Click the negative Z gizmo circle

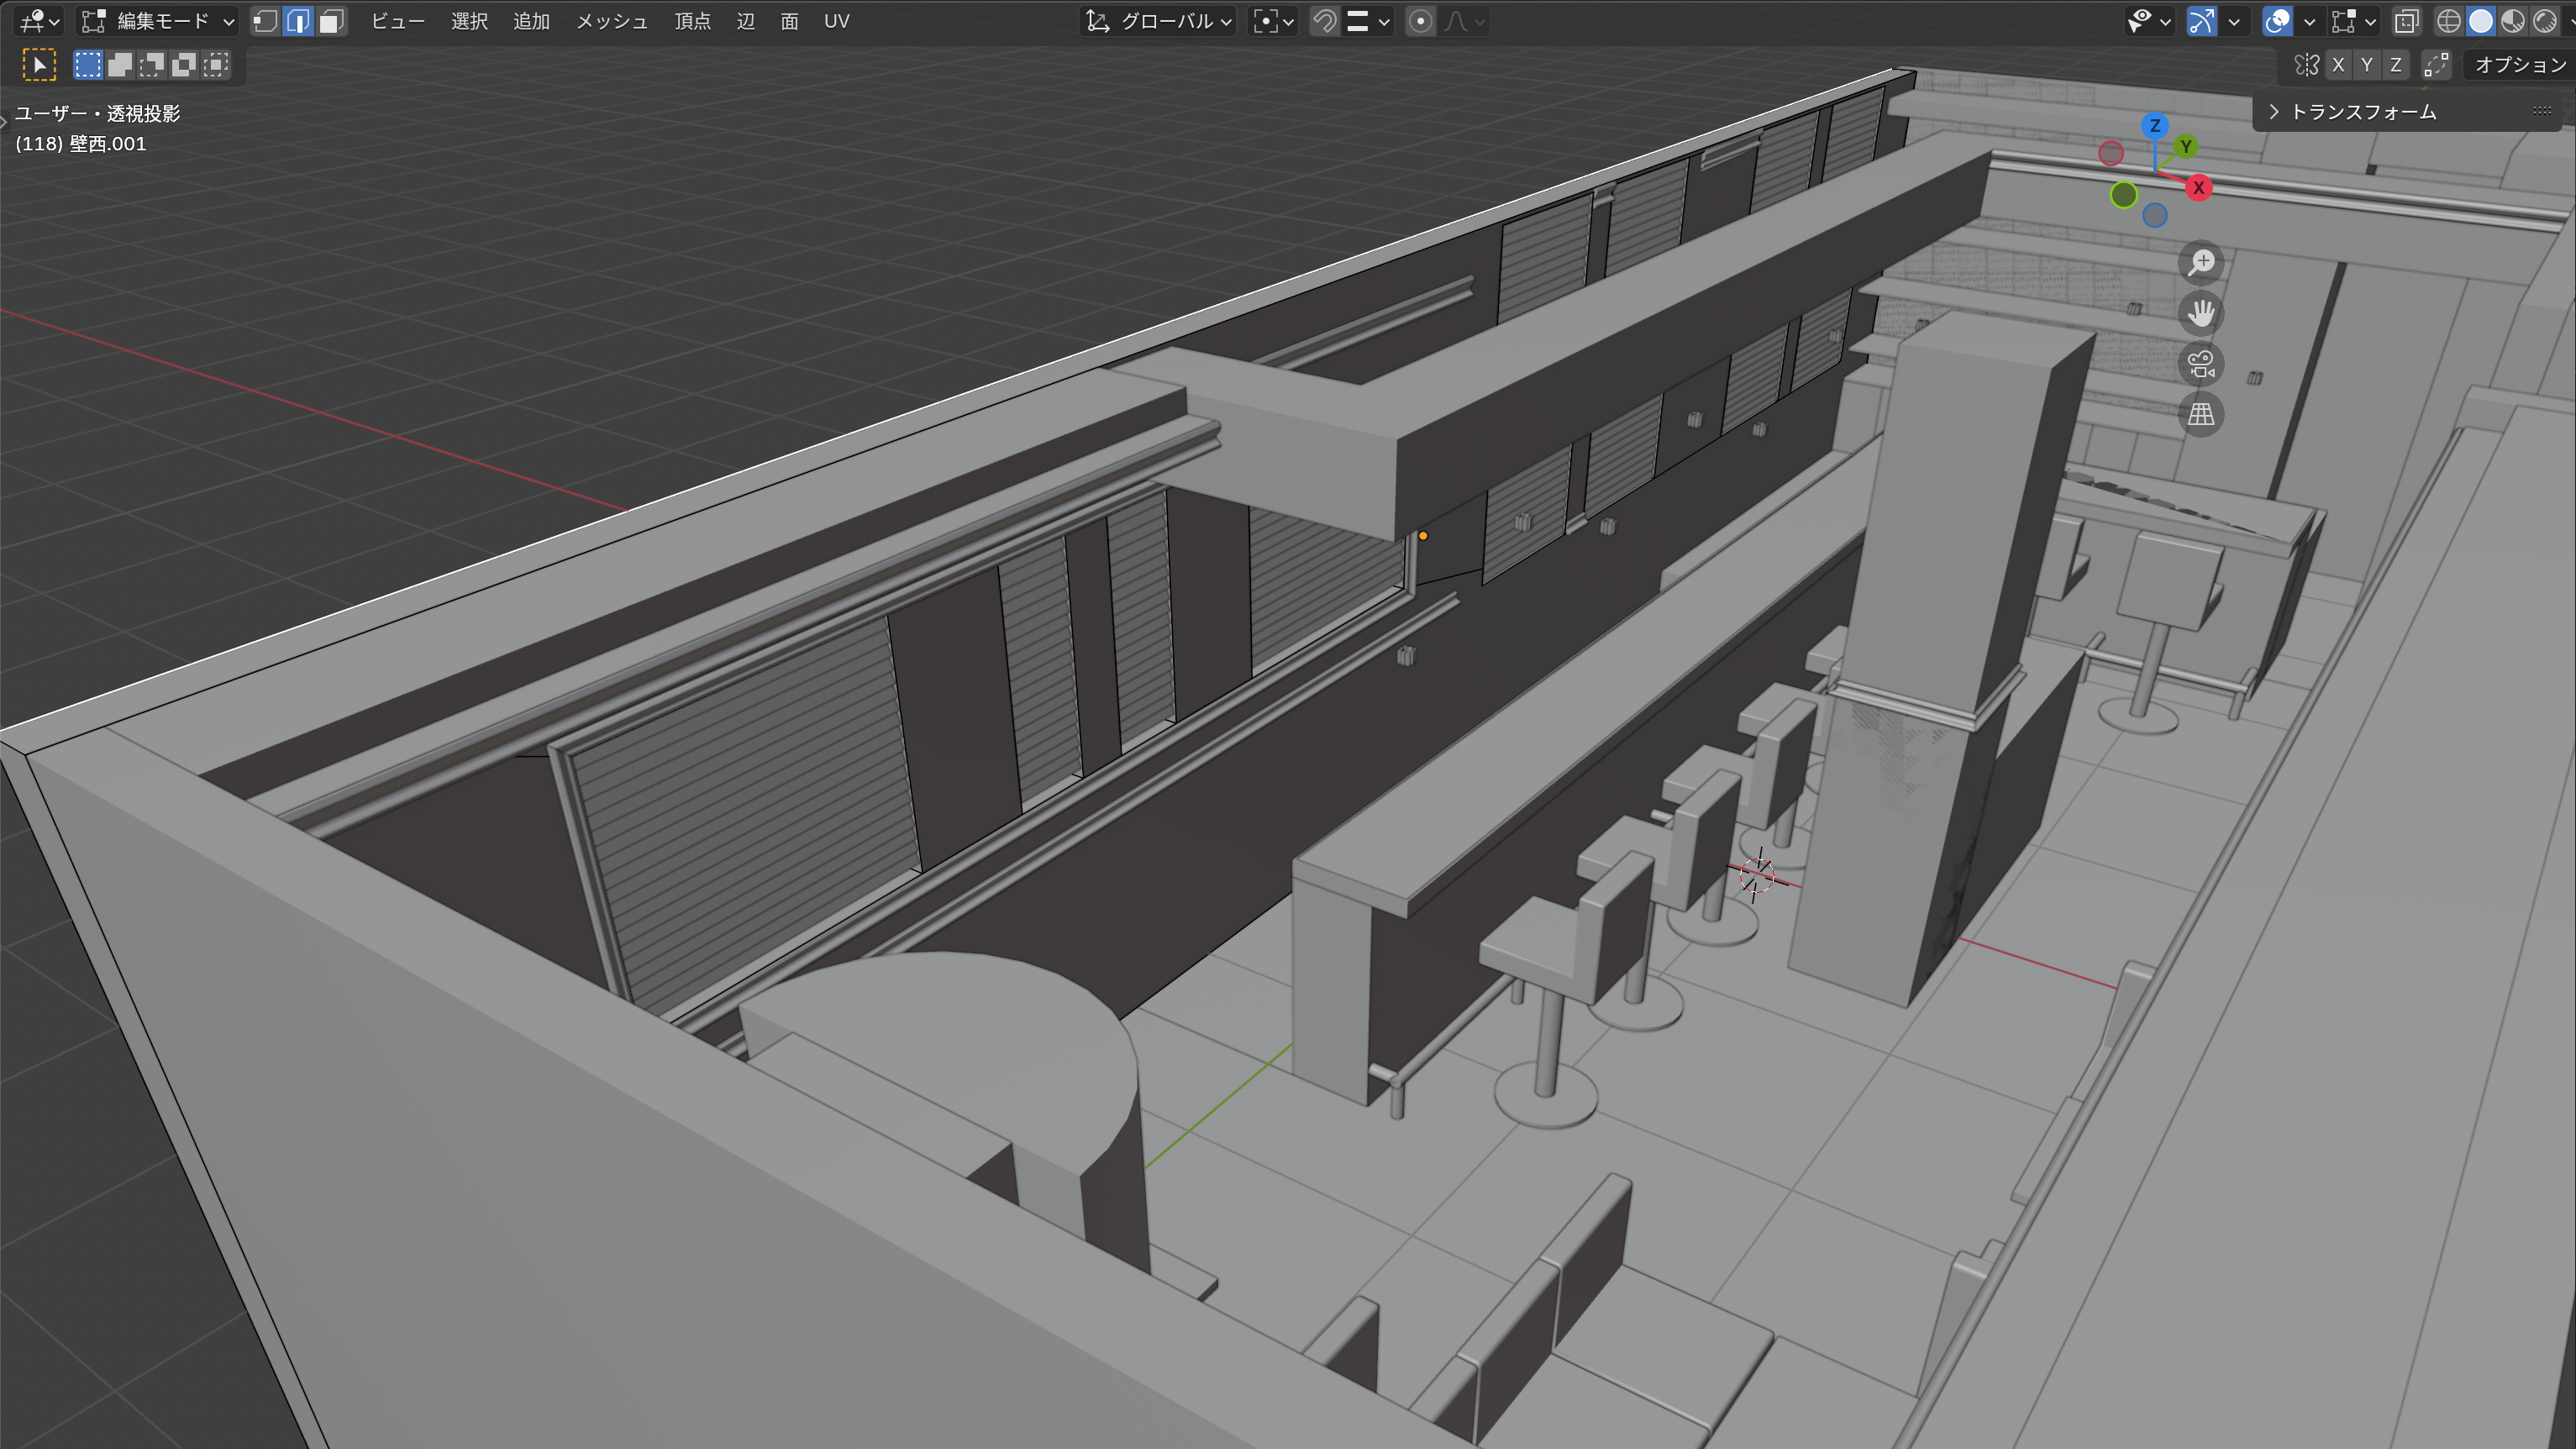click(x=2155, y=216)
